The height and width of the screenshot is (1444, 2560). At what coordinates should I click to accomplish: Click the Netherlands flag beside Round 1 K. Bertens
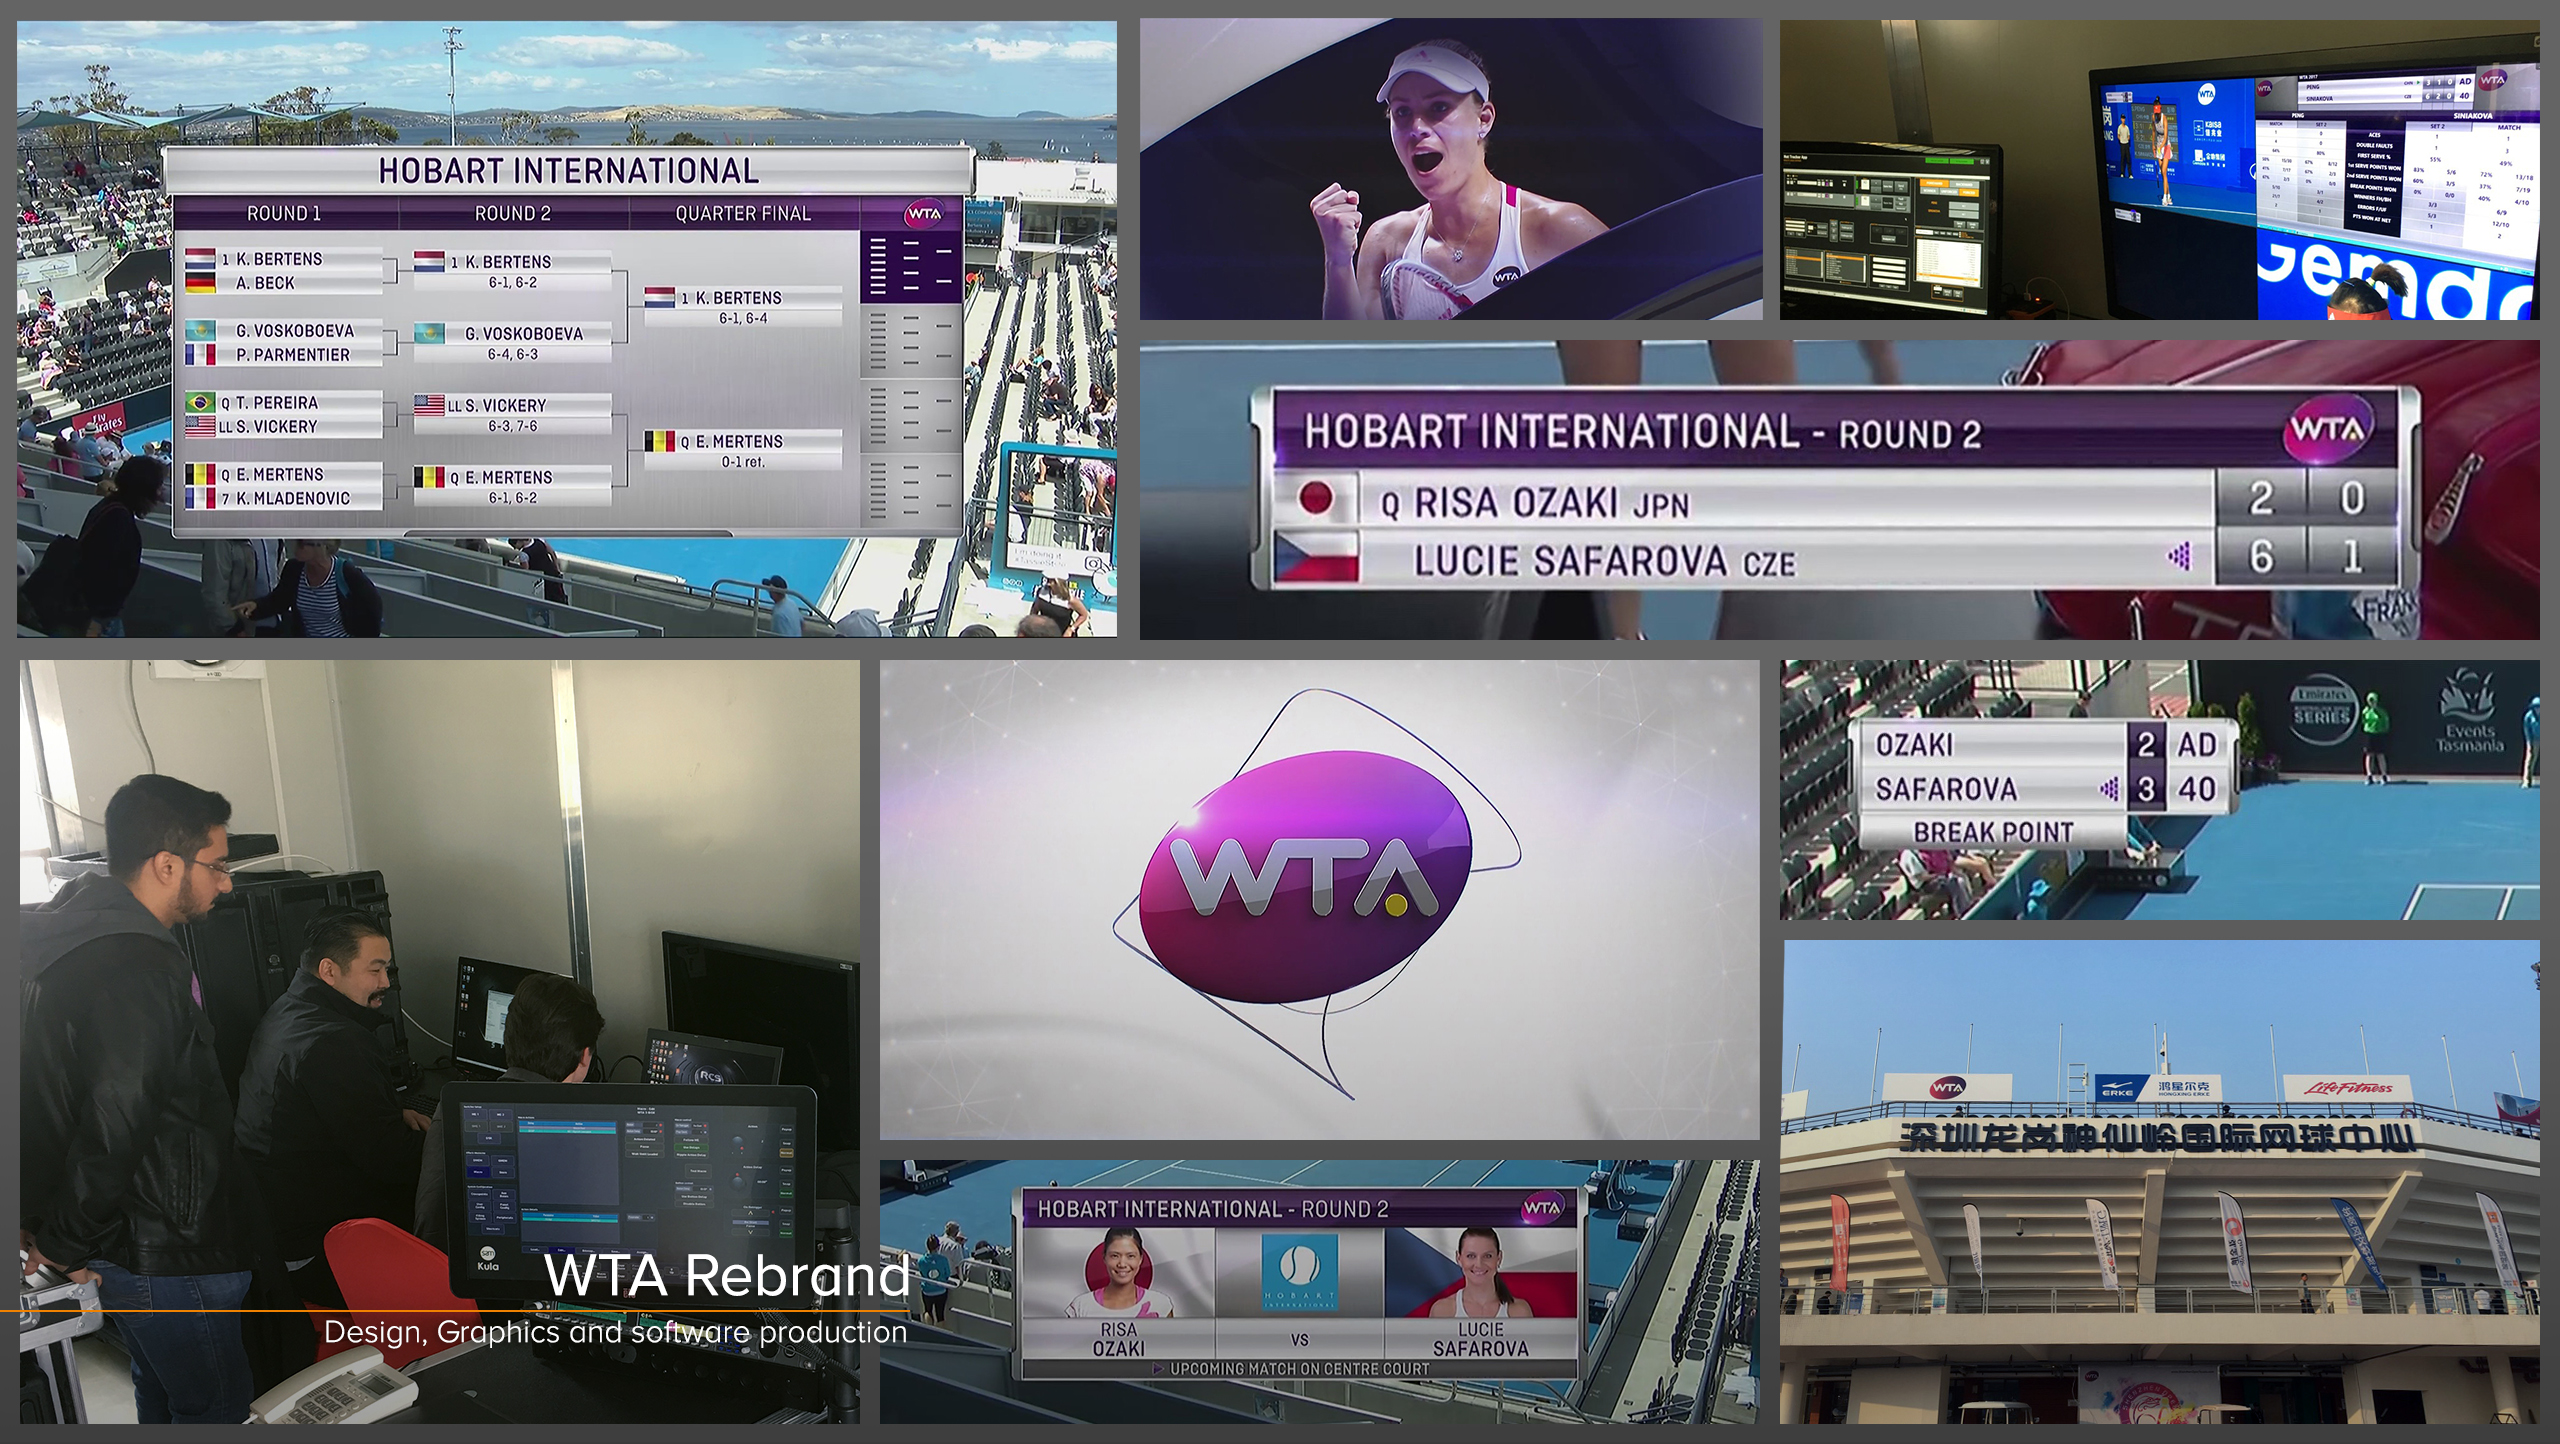tap(200, 258)
